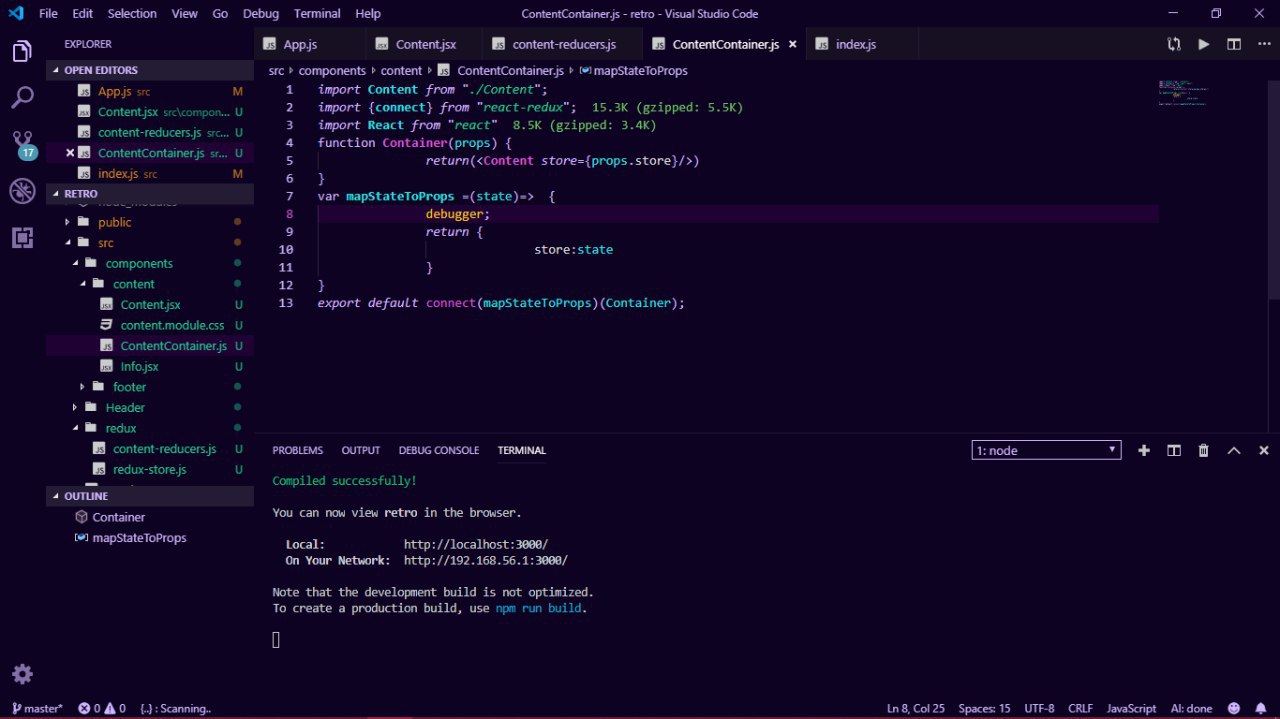
Task: Open the Search view in activity bar
Action: pos(22,97)
